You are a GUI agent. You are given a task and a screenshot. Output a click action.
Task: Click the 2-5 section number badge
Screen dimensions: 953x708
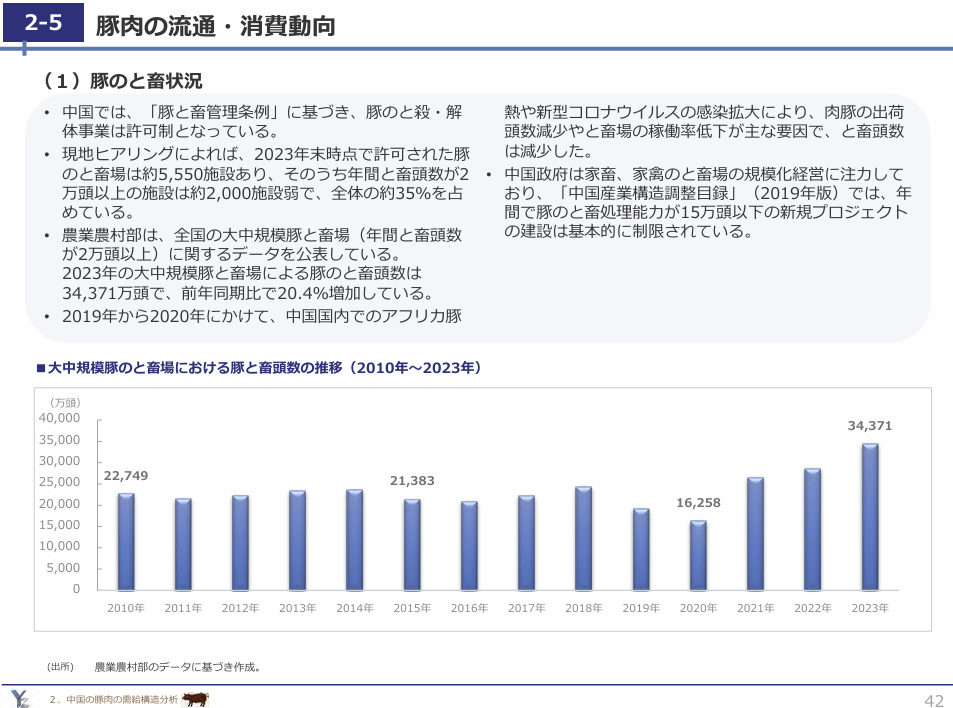(x=43, y=22)
